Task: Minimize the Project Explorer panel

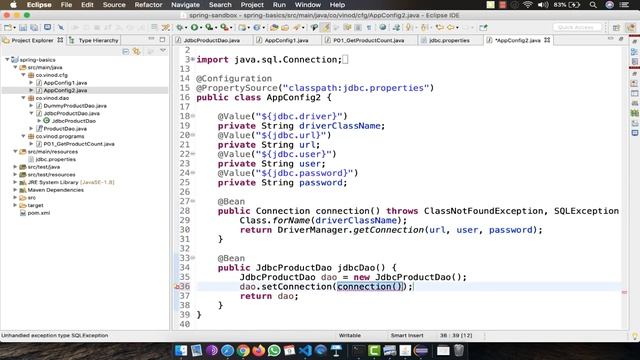Action: click(151, 39)
